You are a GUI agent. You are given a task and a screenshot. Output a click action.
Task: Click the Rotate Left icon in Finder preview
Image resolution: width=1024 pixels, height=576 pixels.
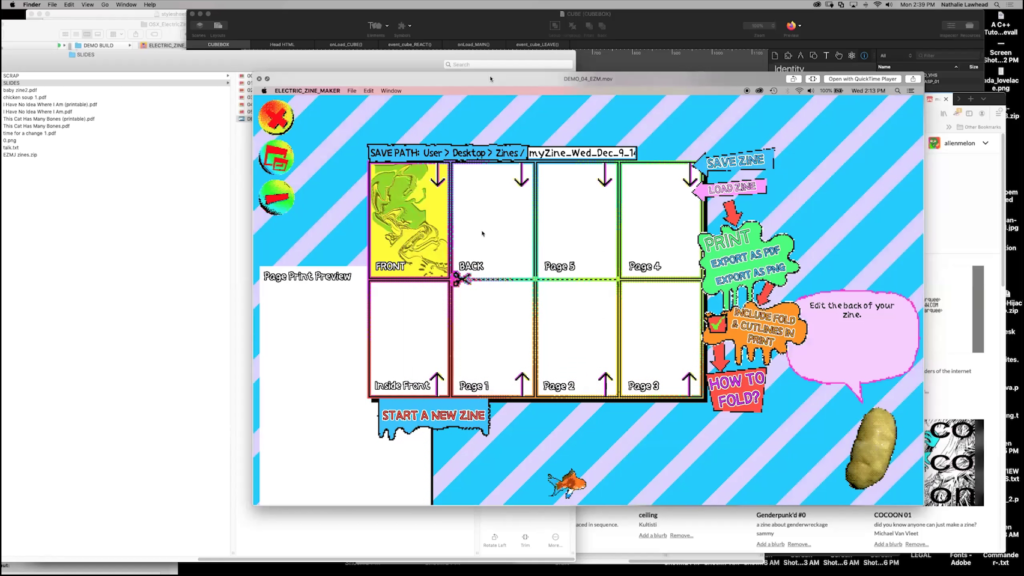pos(494,537)
